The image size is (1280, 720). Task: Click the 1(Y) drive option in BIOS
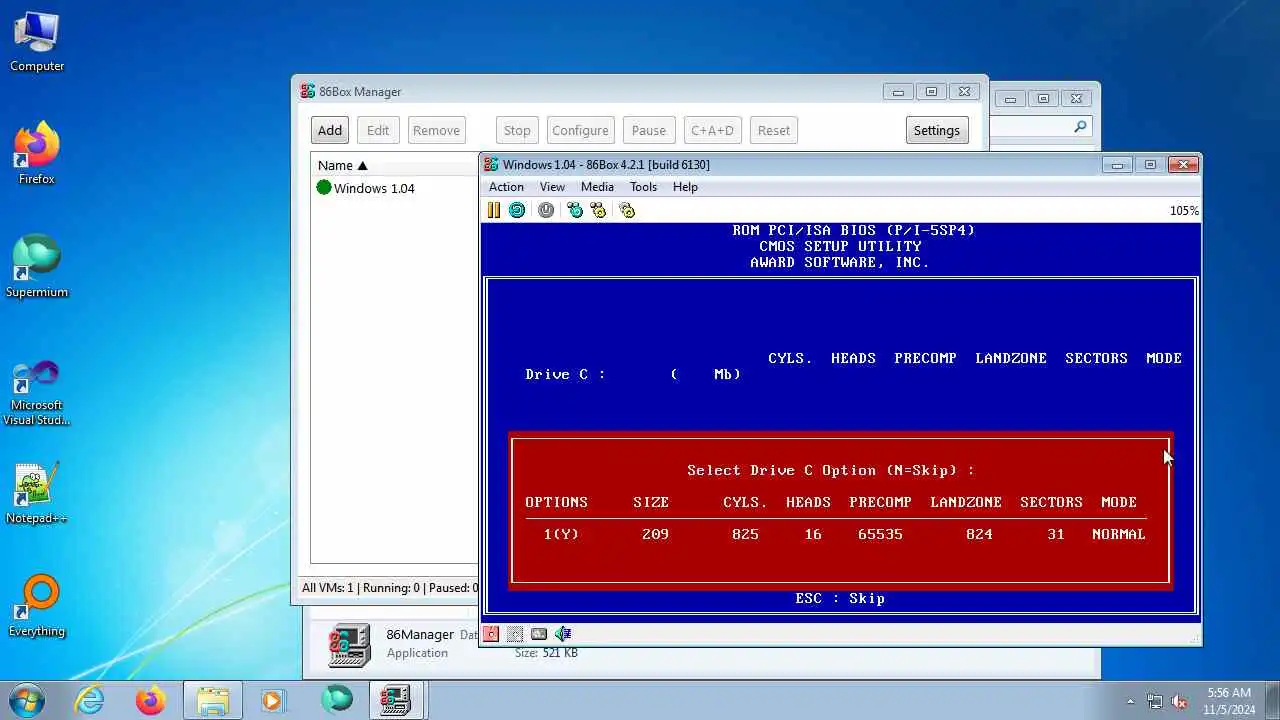coord(561,535)
